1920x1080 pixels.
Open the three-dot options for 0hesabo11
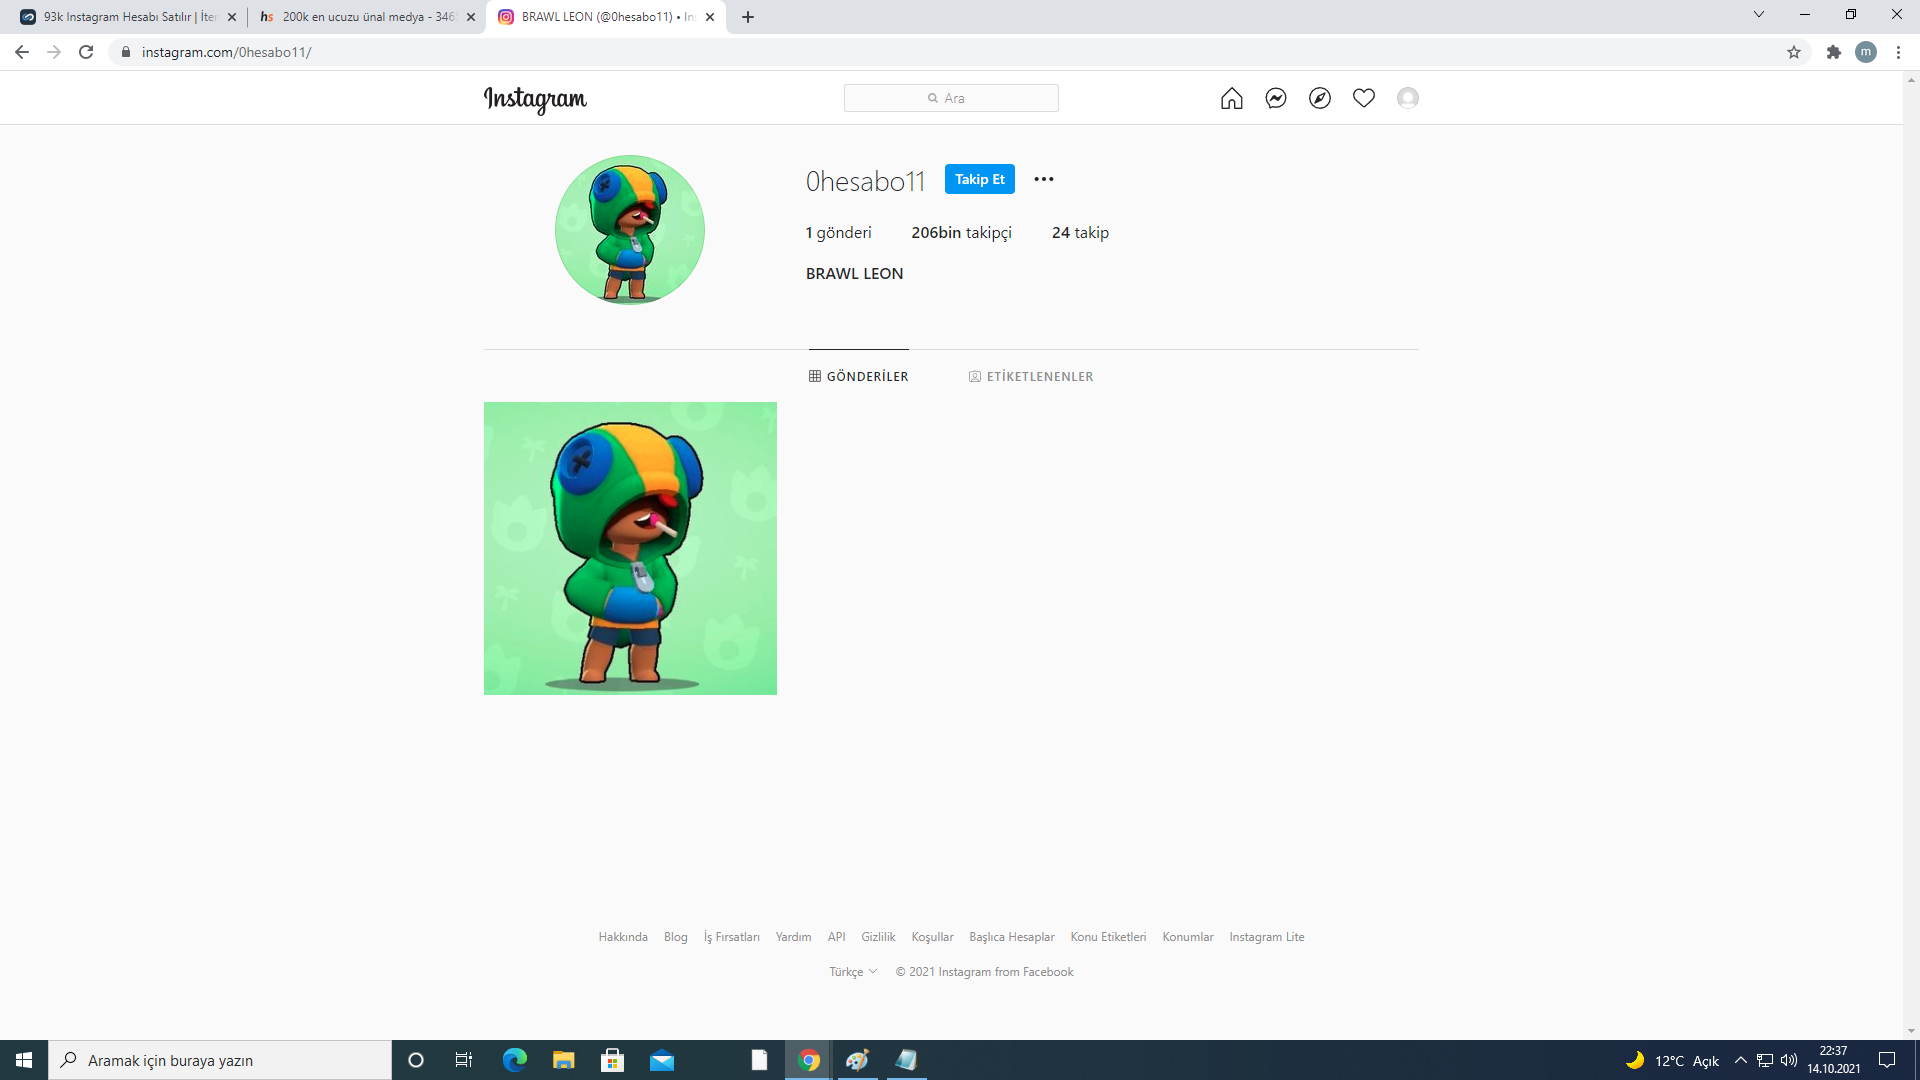click(1043, 179)
